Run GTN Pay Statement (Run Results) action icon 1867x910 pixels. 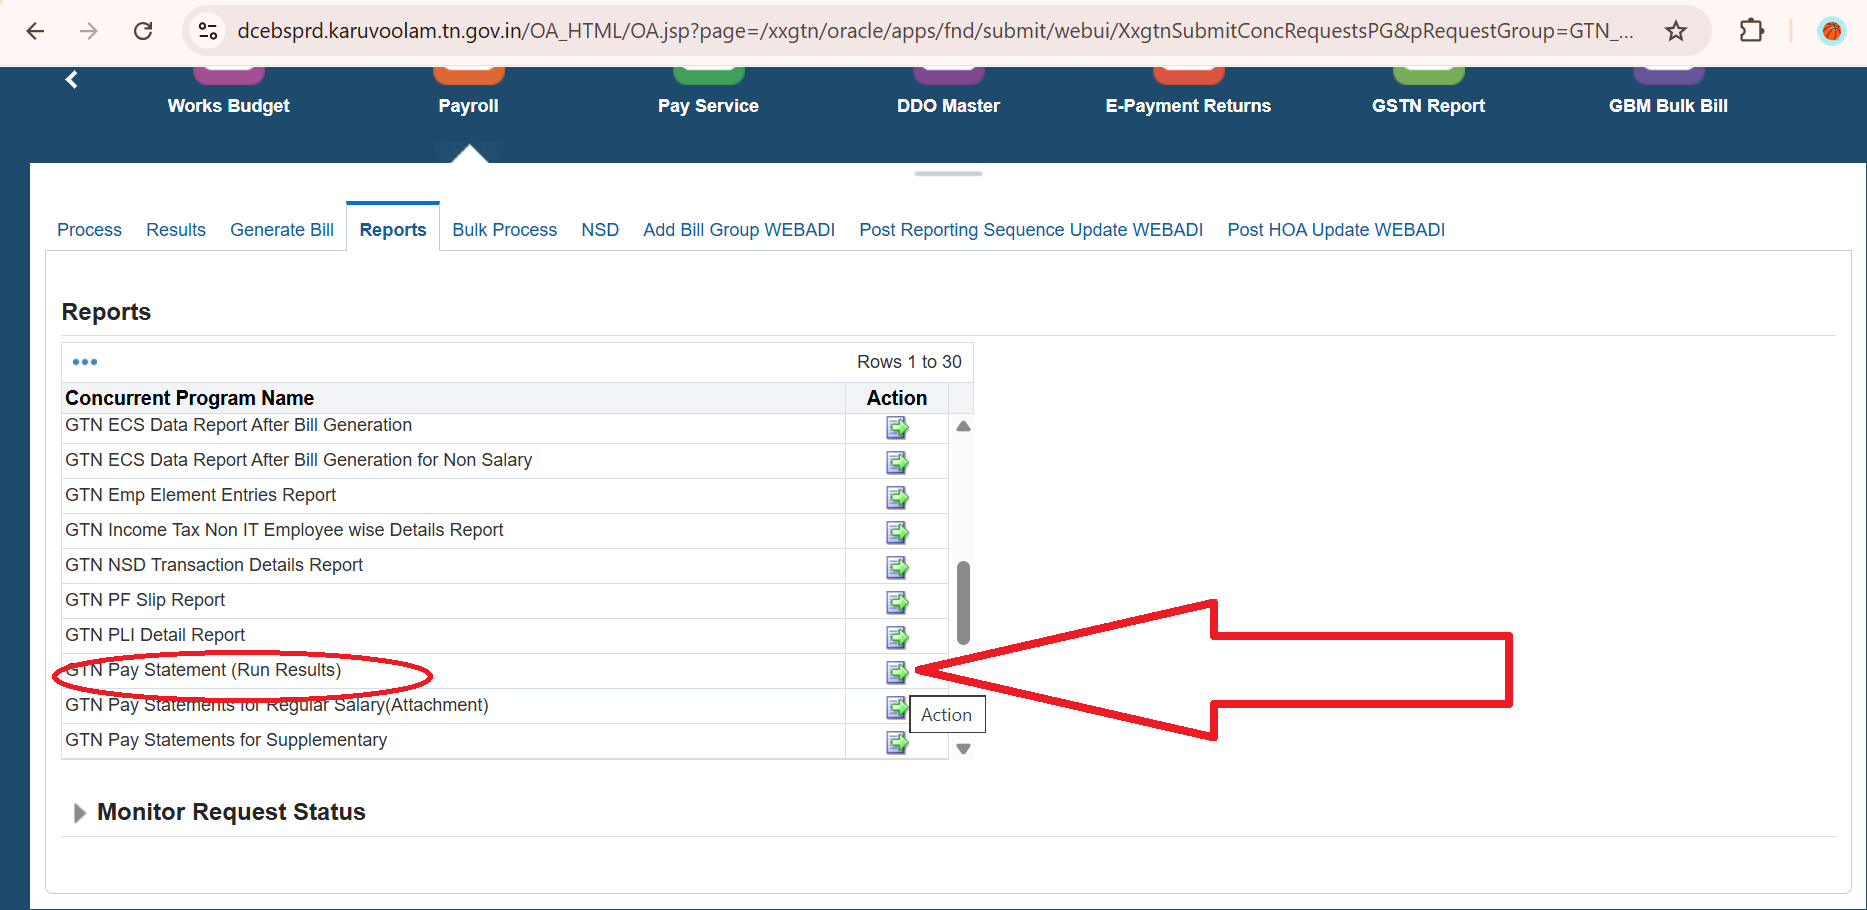click(x=897, y=673)
